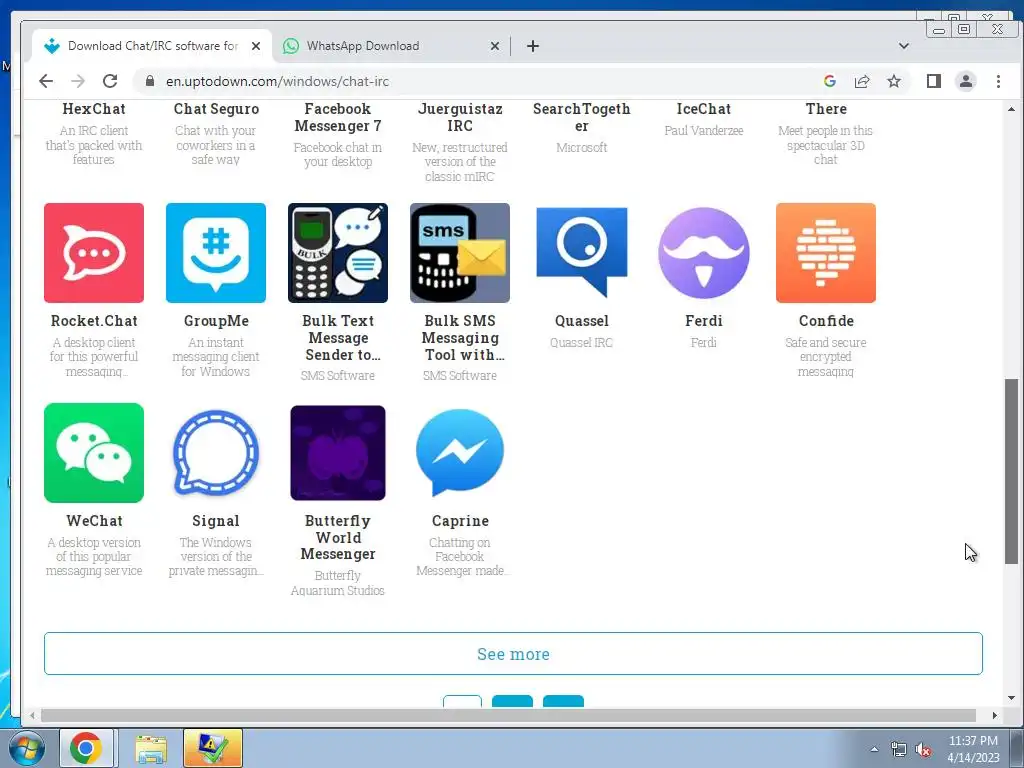Open the tab search dropdown chevron
The width and height of the screenshot is (1024, 768).
pos(904,46)
